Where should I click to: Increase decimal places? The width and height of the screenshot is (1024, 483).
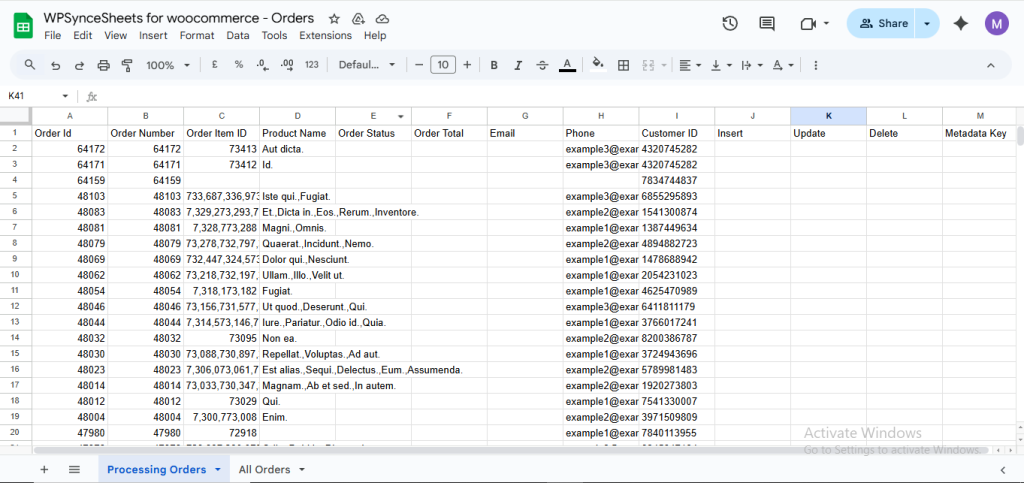287,65
